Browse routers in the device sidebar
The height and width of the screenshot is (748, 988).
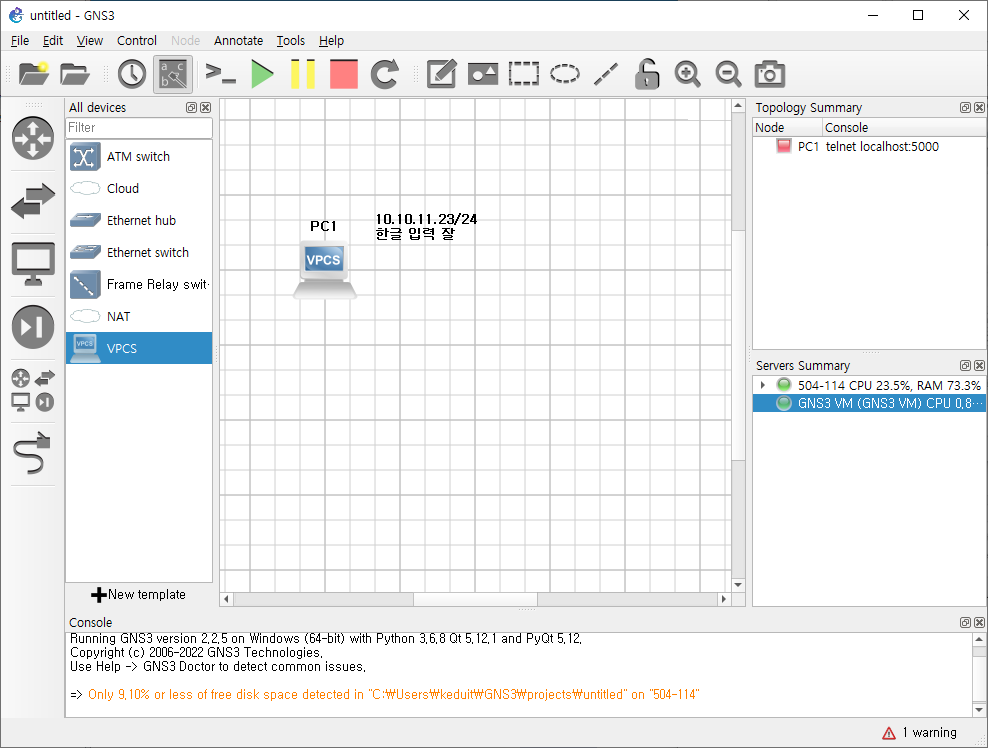(33, 138)
